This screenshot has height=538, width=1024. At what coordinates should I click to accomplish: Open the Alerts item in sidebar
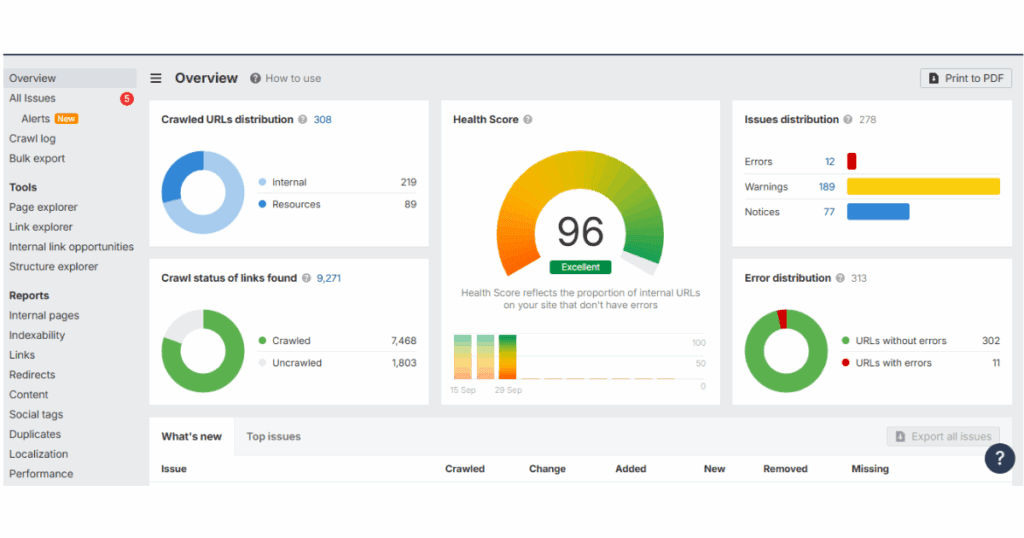[35, 118]
